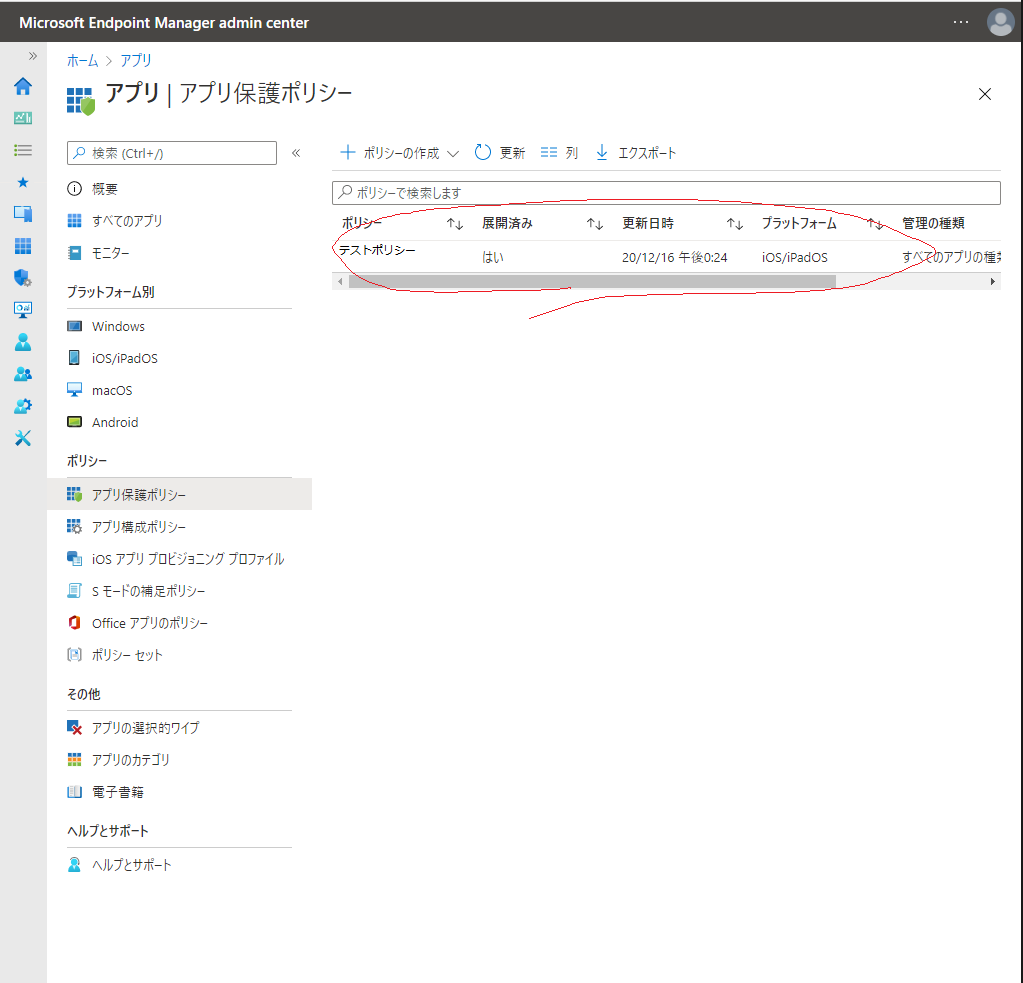Open iOS アプリ プロビジョニング プロファイル
1023x983 pixels.
(x=176, y=558)
